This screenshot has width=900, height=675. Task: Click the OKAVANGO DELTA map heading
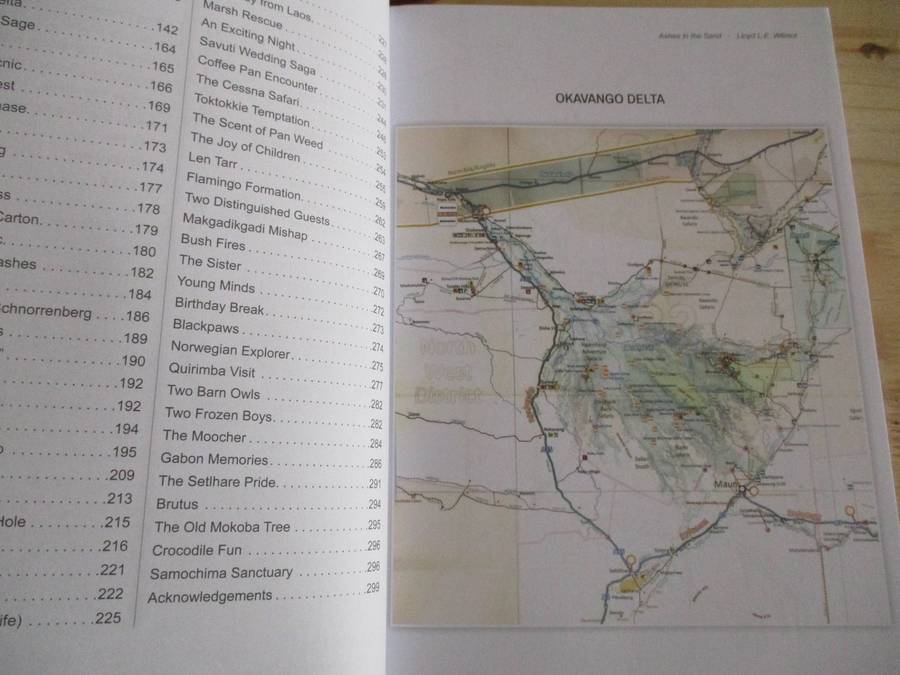tap(609, 99)
